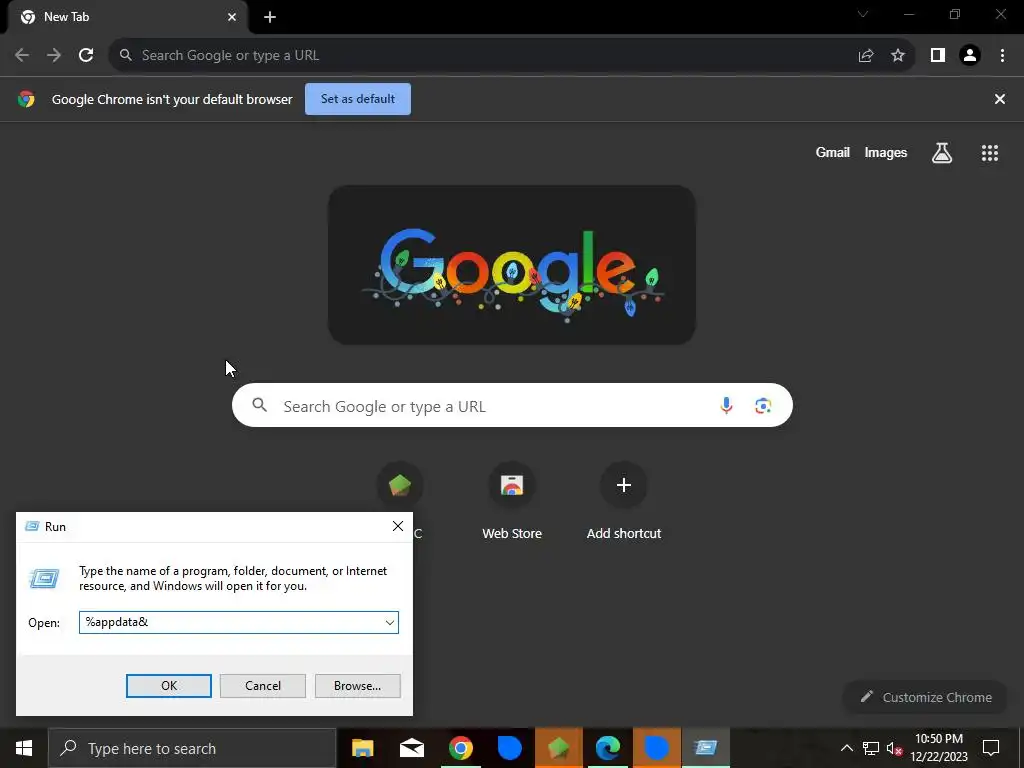Open clock and calendar flyout
This screenshot has height=768, width=1024.
click(939, 748)
